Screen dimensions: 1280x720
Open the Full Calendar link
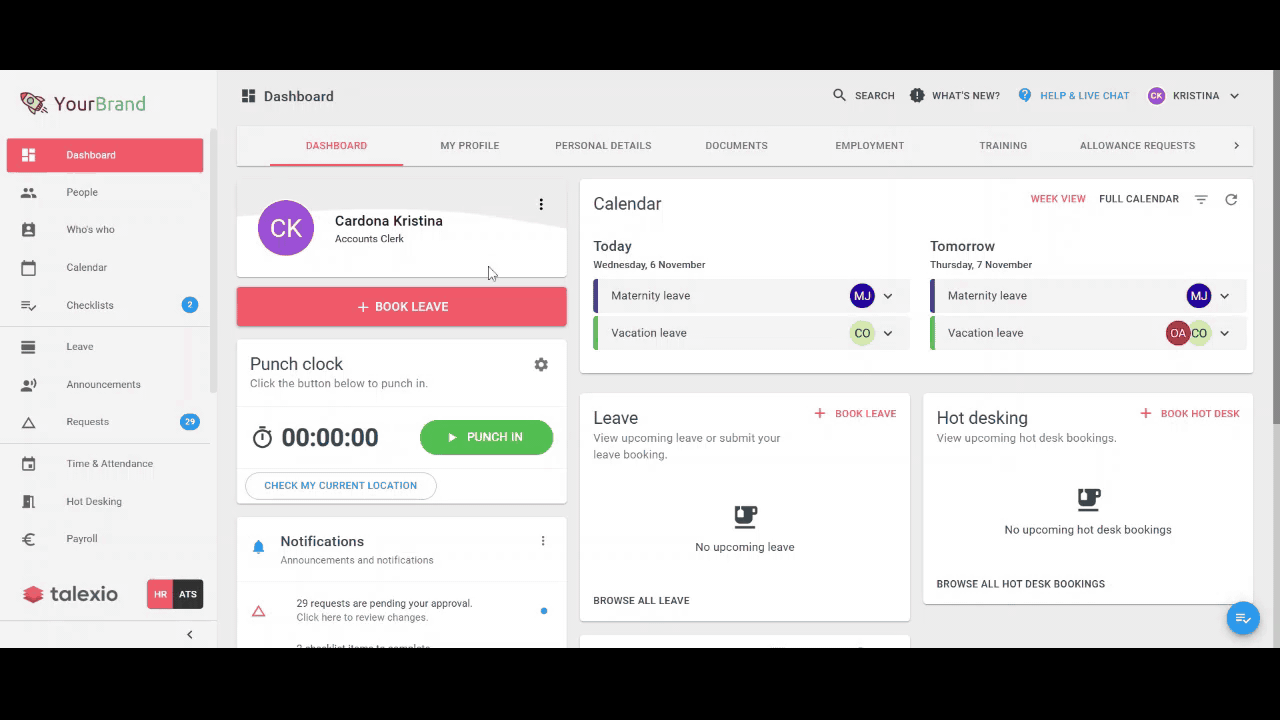click(1139, 199)
